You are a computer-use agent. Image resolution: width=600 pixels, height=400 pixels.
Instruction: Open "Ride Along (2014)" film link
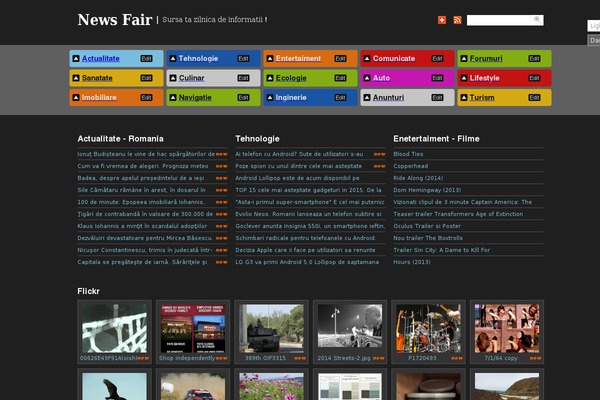tap(418, 178)
